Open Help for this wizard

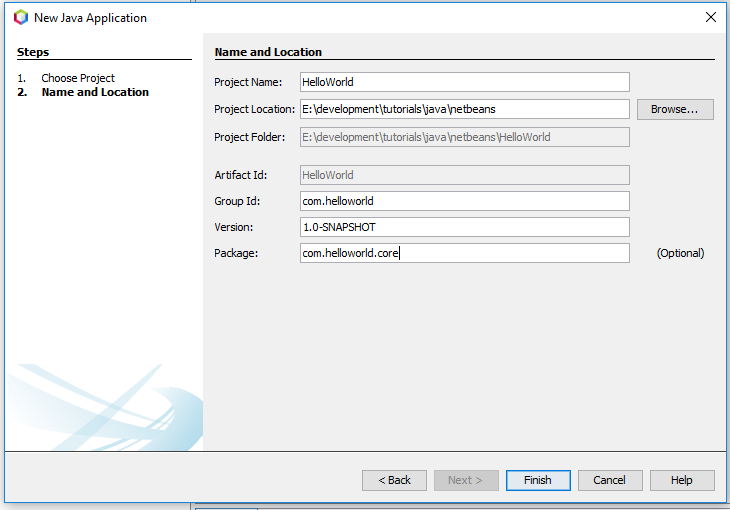click(682, 480)
